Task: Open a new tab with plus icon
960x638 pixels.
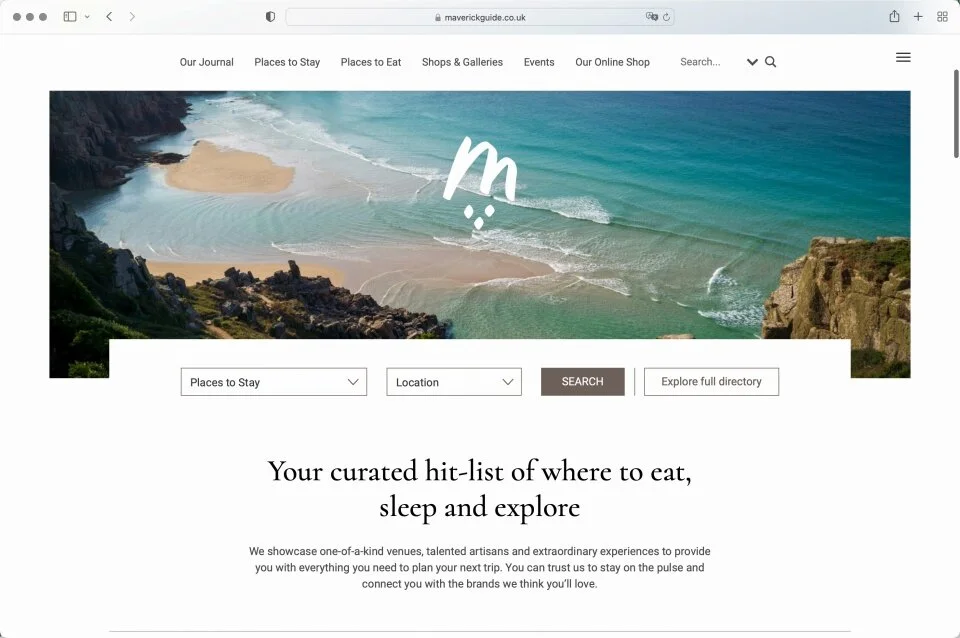Action: coord(918,17)
